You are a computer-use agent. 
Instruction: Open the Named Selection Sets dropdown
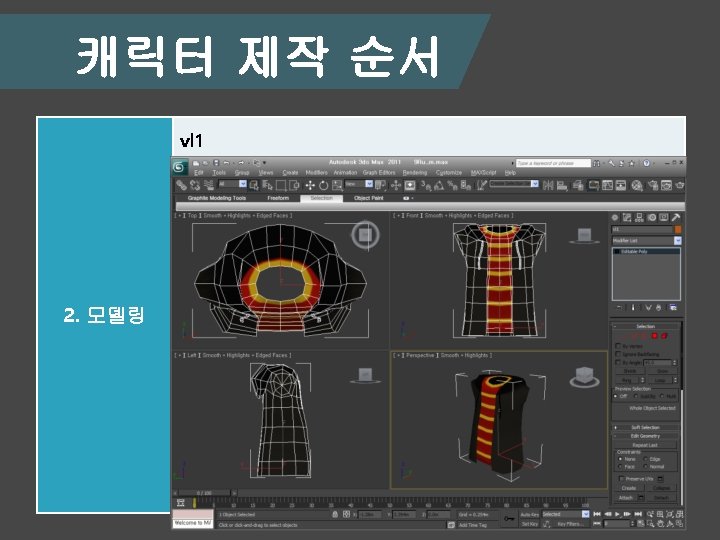[x=514, y=184]
